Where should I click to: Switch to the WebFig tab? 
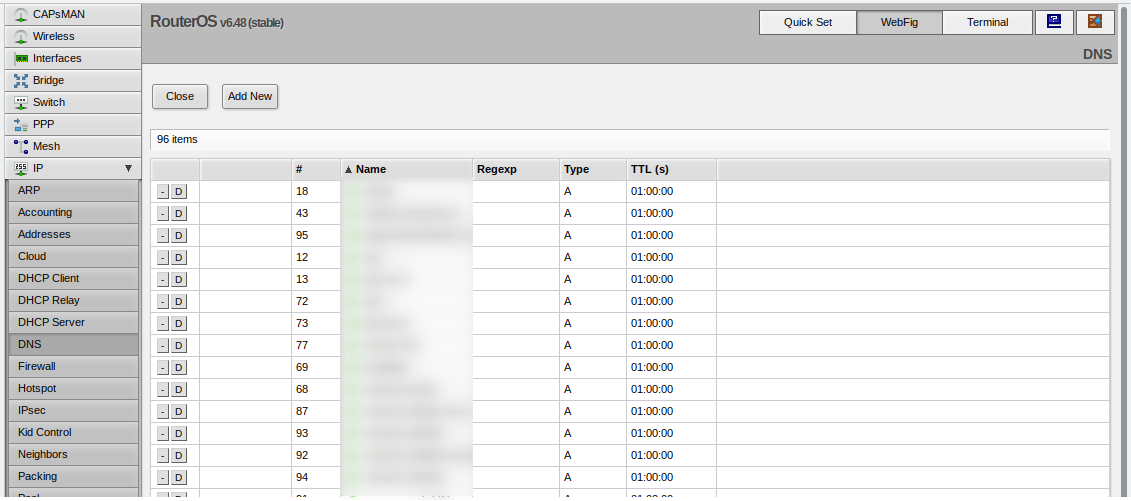899,22
